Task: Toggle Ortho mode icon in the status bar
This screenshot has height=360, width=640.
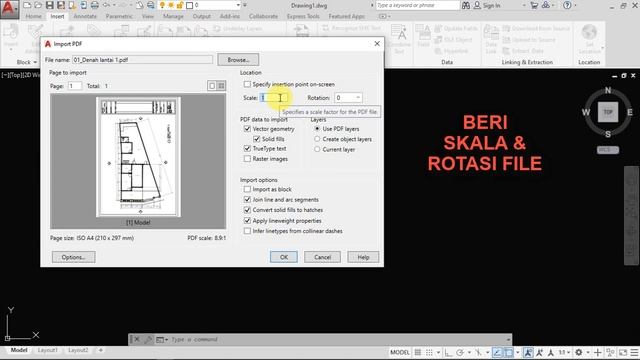Action: (448, 352)
